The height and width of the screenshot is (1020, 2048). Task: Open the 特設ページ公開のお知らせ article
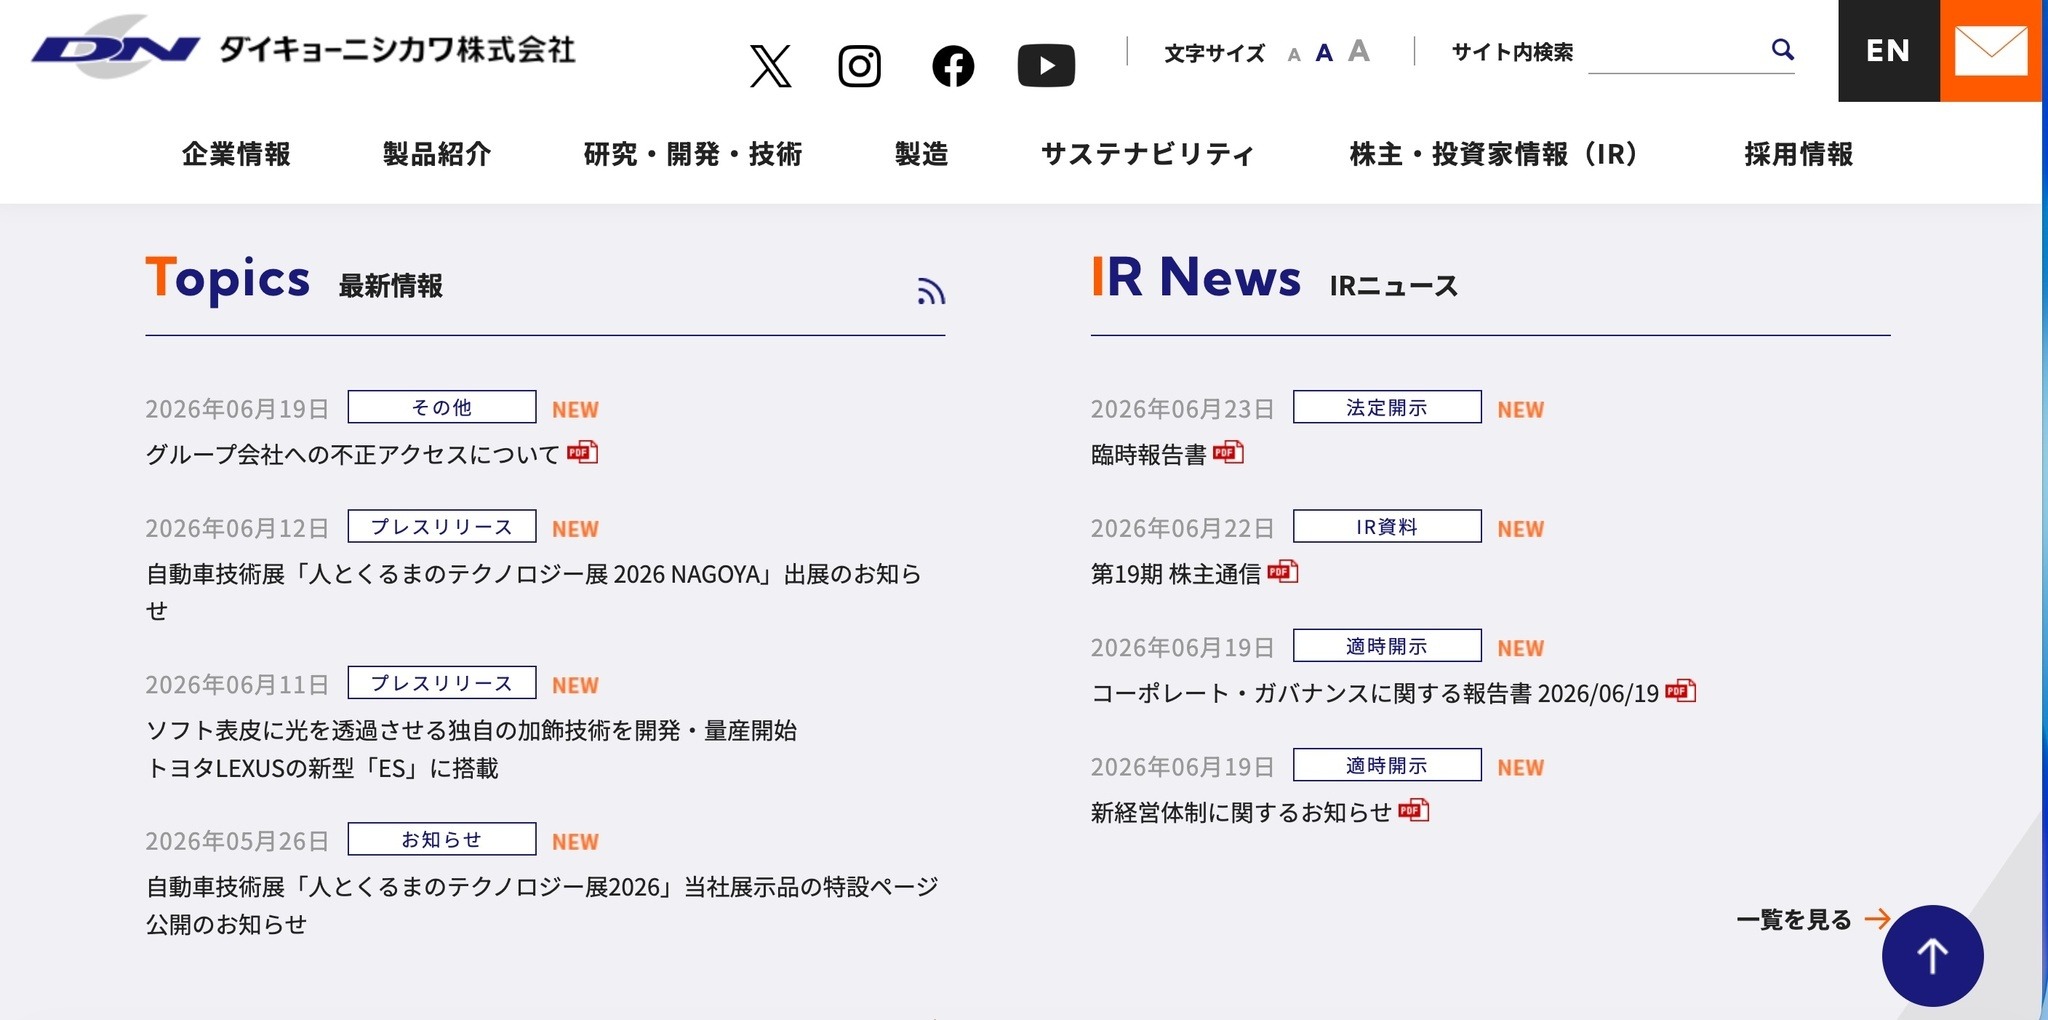(542, 905)
